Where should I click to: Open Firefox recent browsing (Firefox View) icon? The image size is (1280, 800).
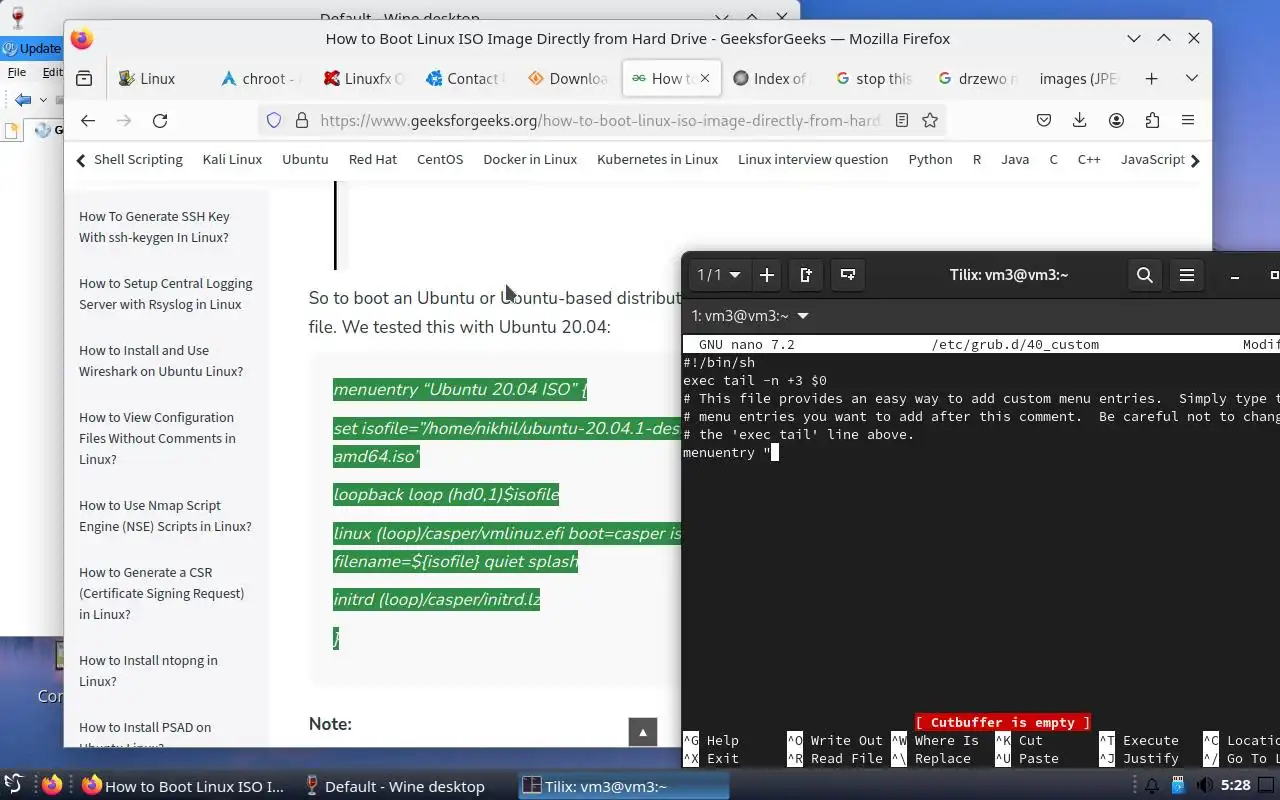84,78
